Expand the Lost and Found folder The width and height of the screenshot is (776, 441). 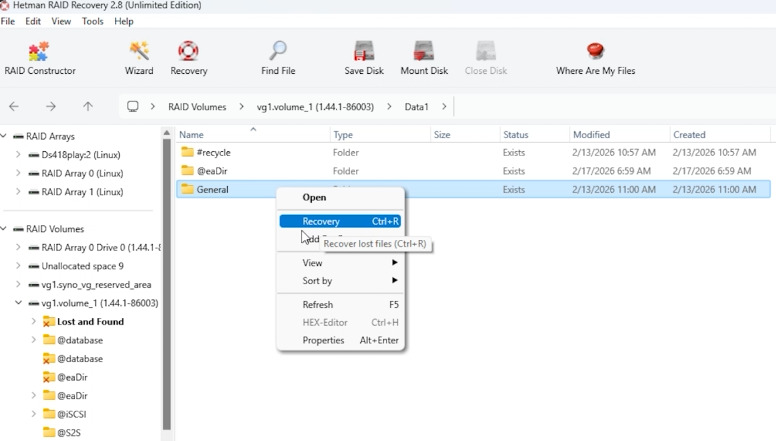point(34,321)
